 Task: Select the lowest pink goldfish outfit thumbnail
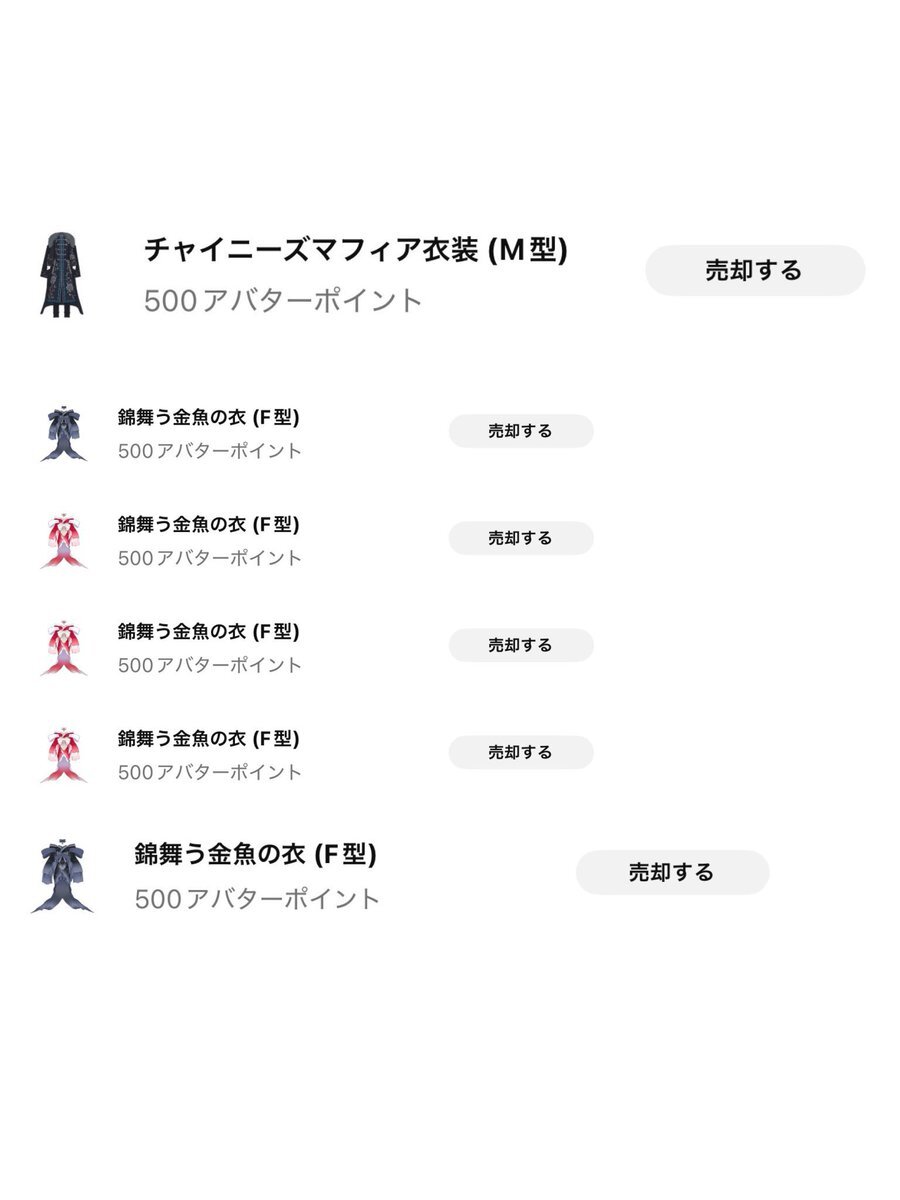(64, 754)
